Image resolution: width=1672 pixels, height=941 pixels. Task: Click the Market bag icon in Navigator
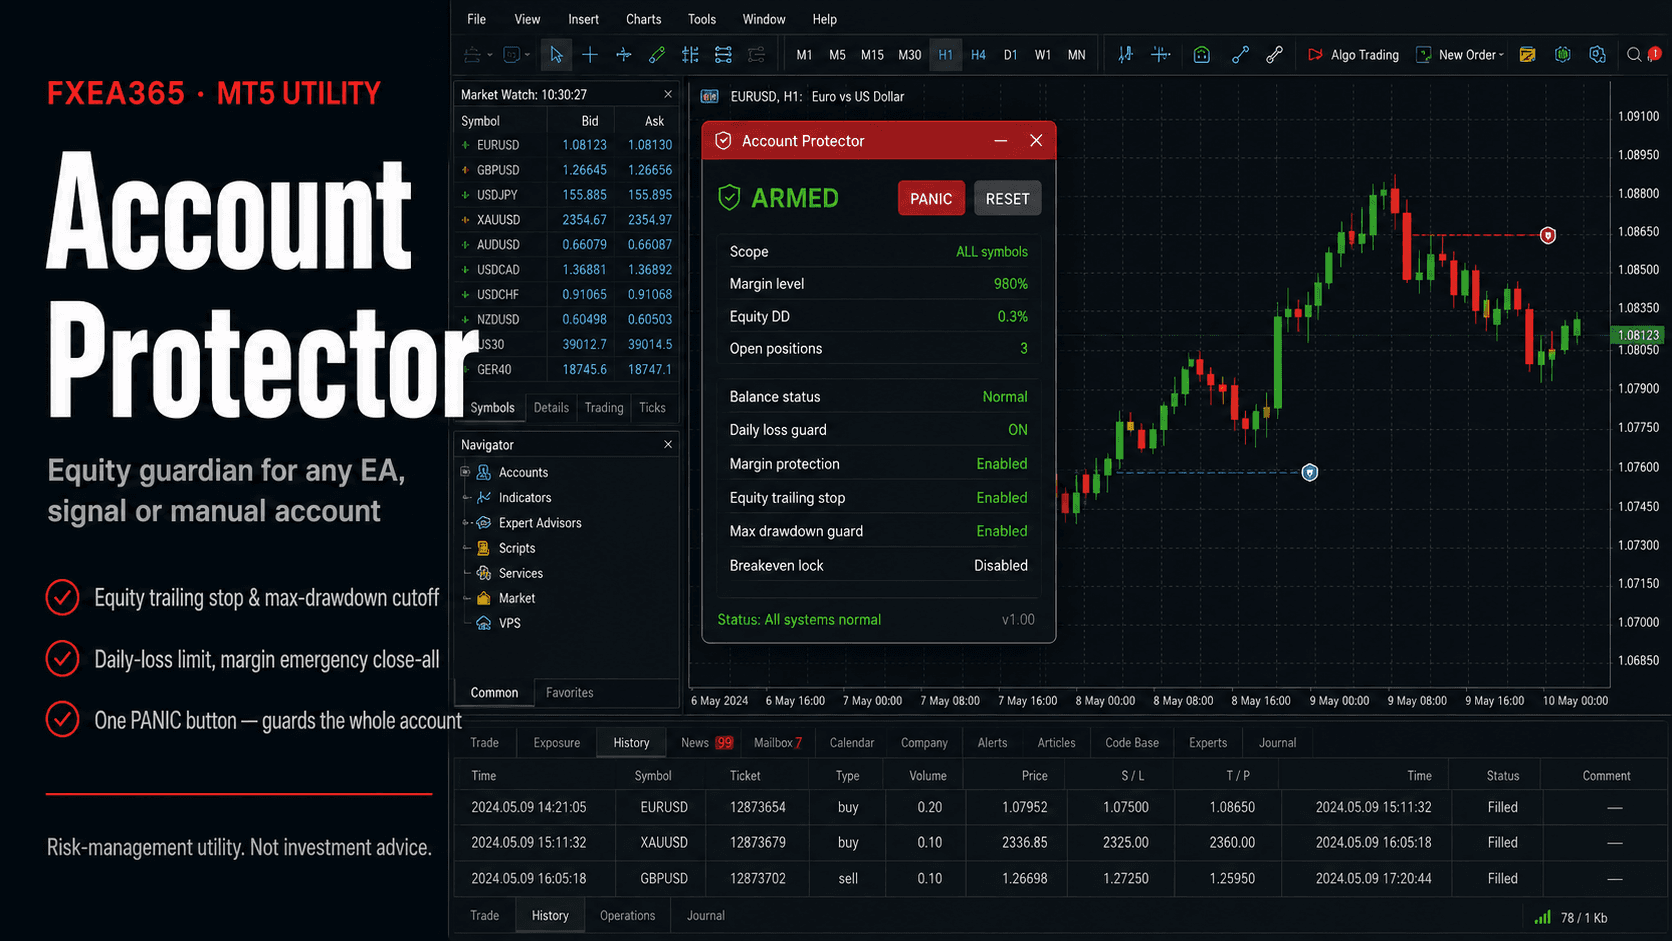pos(484,598)
